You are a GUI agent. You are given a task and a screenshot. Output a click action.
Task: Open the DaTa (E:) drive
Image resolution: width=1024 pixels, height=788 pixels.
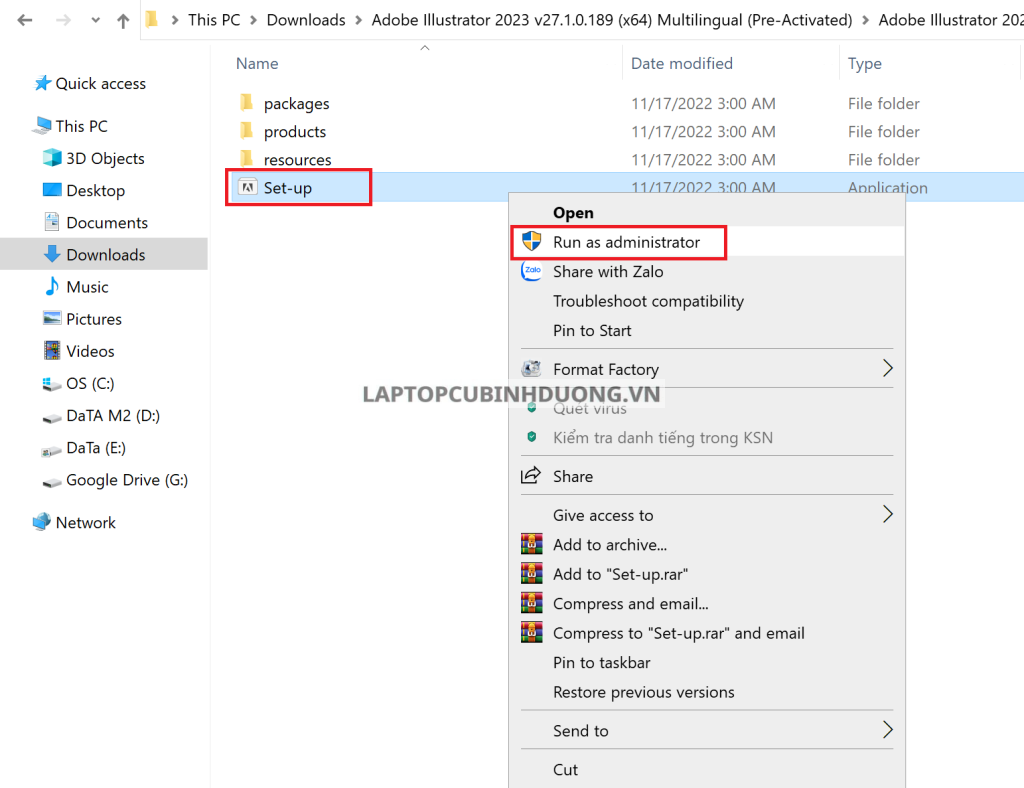tap(96, 448)
